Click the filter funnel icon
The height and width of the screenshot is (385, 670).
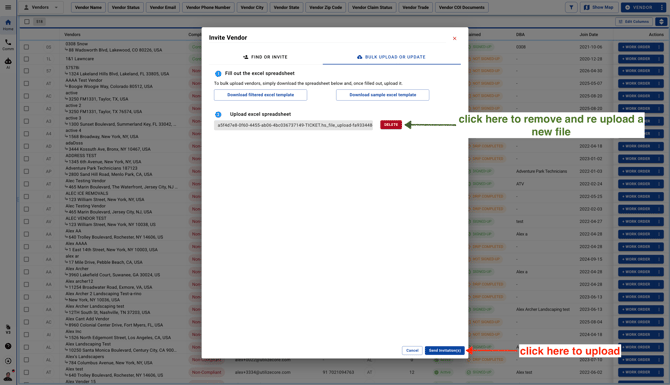pos(571,7)
